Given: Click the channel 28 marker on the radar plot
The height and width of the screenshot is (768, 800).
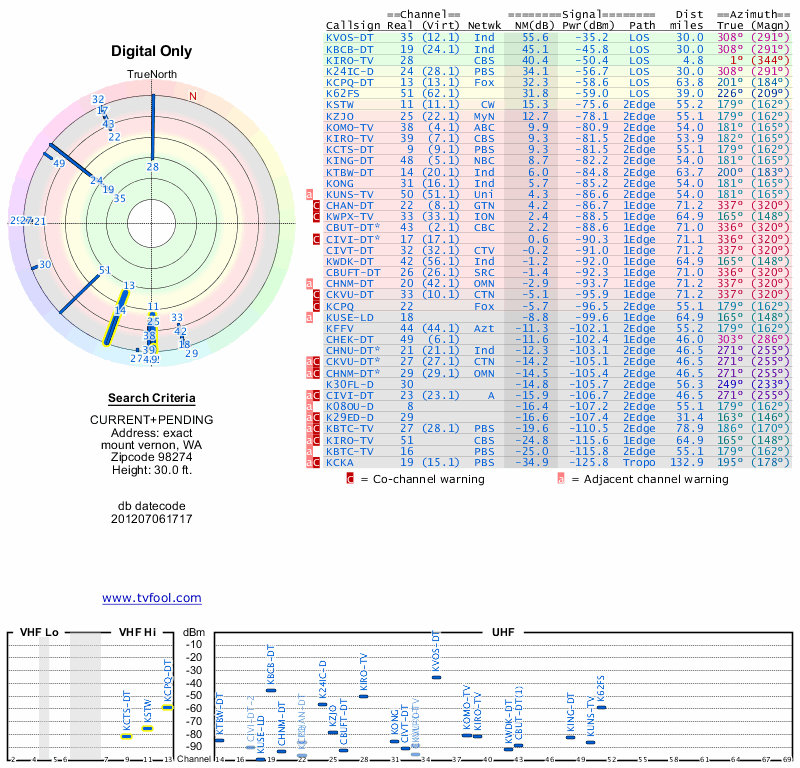Looking at the screenshot, I should [152, 167].
